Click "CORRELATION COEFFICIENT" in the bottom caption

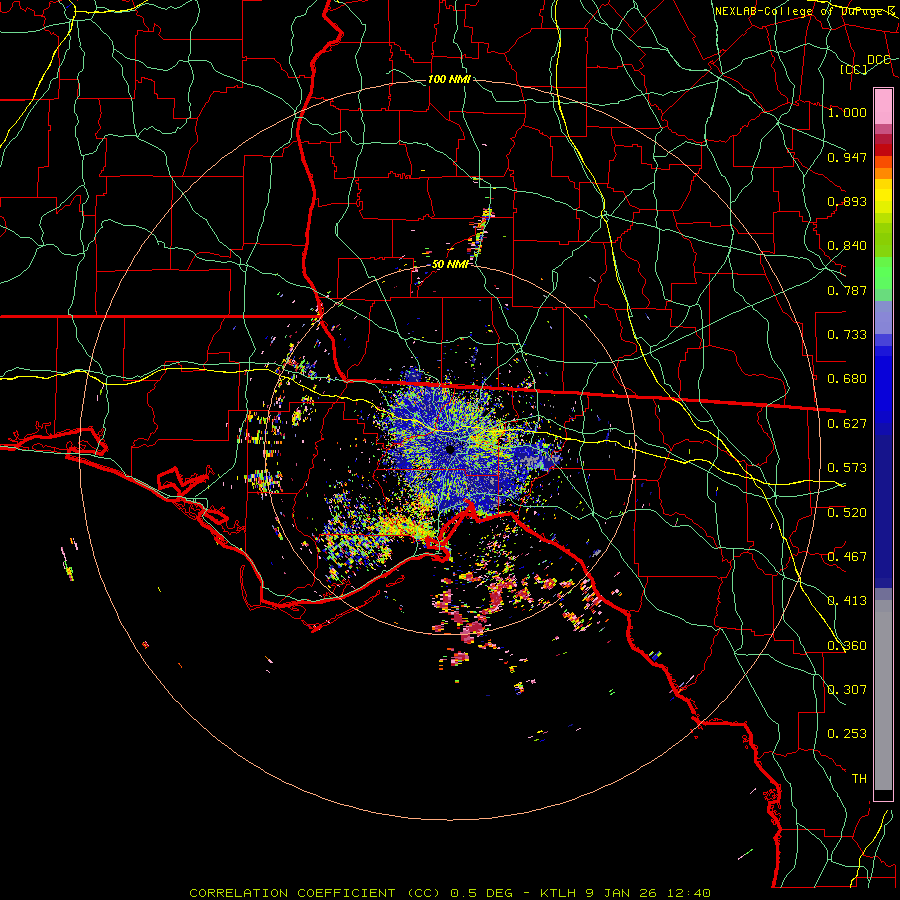(292, 893)
